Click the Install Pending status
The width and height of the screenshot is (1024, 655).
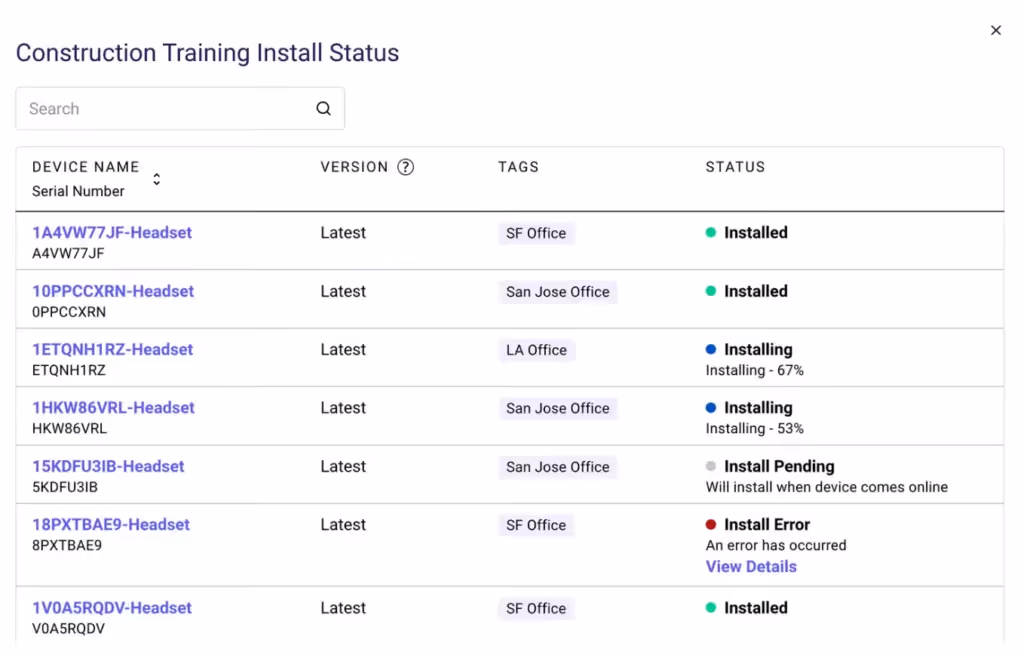(x=770, y=466)
